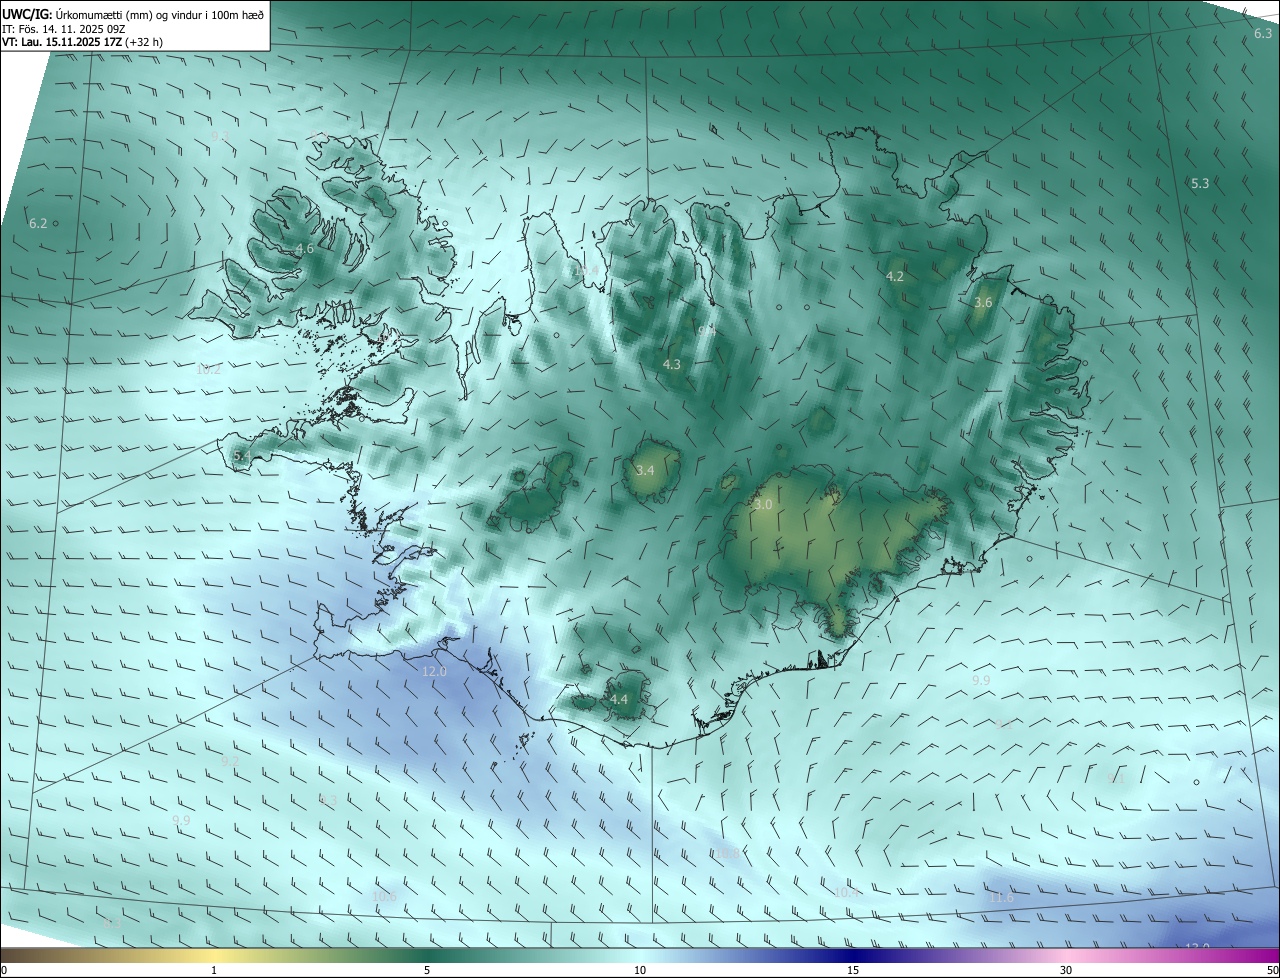This screenshot has width=1280, height=978.
Task: Click the 12.0 value off the southwest coast
Action: tap(434, 672)
